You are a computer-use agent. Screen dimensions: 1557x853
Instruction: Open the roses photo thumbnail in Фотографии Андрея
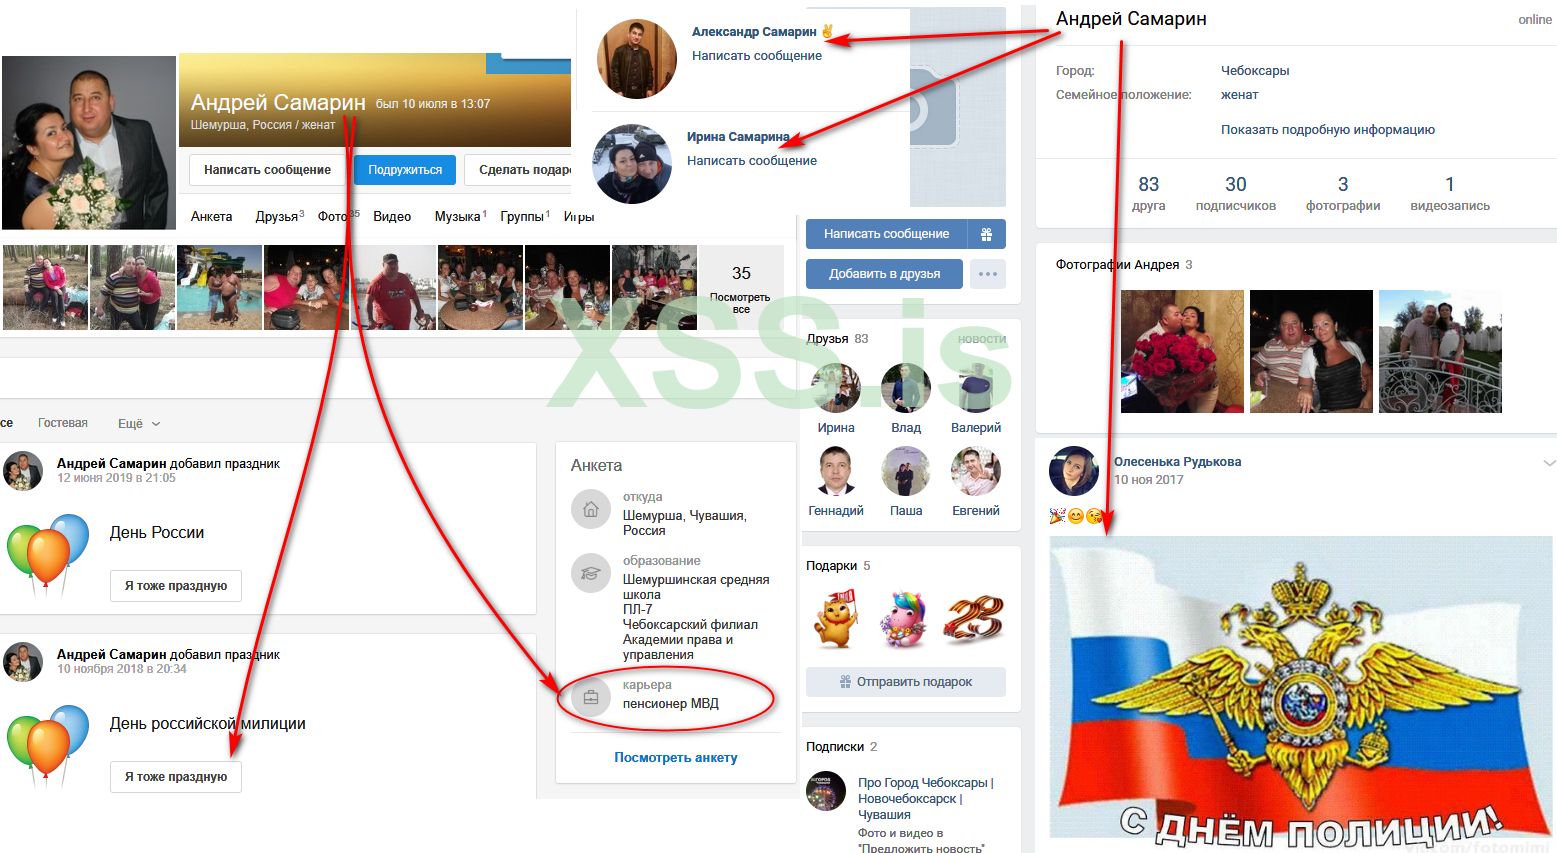click(1182, 351)
